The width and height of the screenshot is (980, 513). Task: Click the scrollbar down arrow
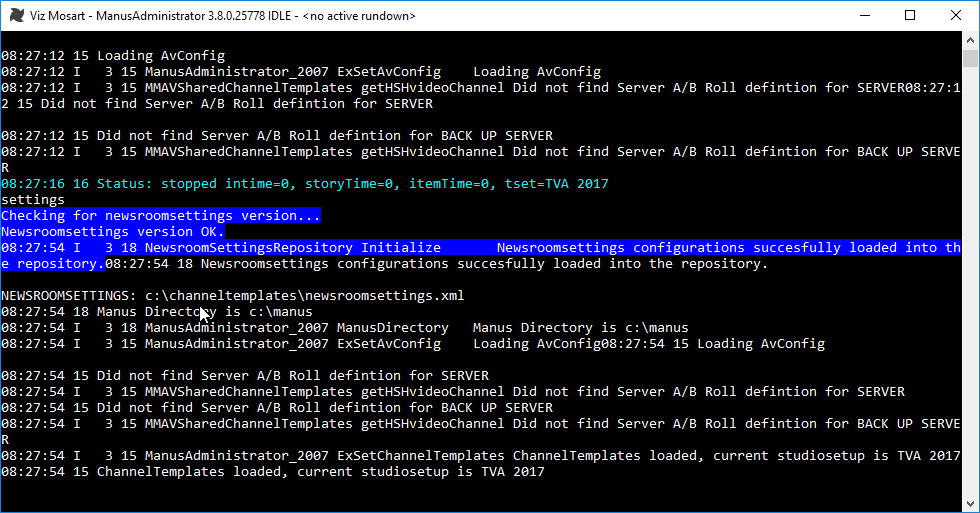point(970,503)
